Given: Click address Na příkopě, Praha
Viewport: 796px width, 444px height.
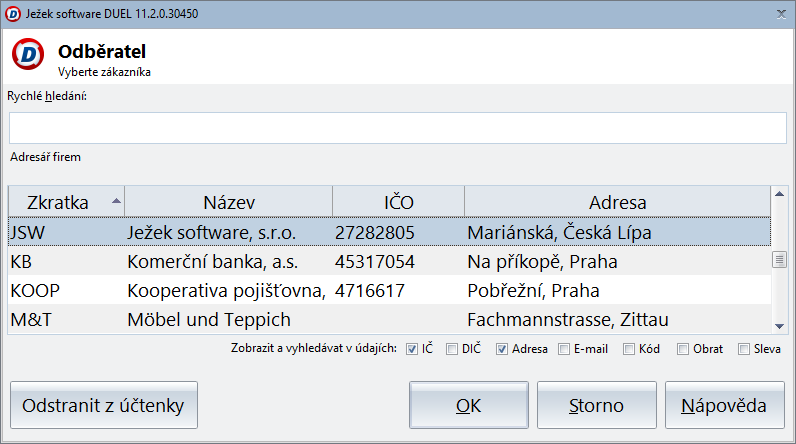Looking at the screenshot, I should (x=542, y=261).
